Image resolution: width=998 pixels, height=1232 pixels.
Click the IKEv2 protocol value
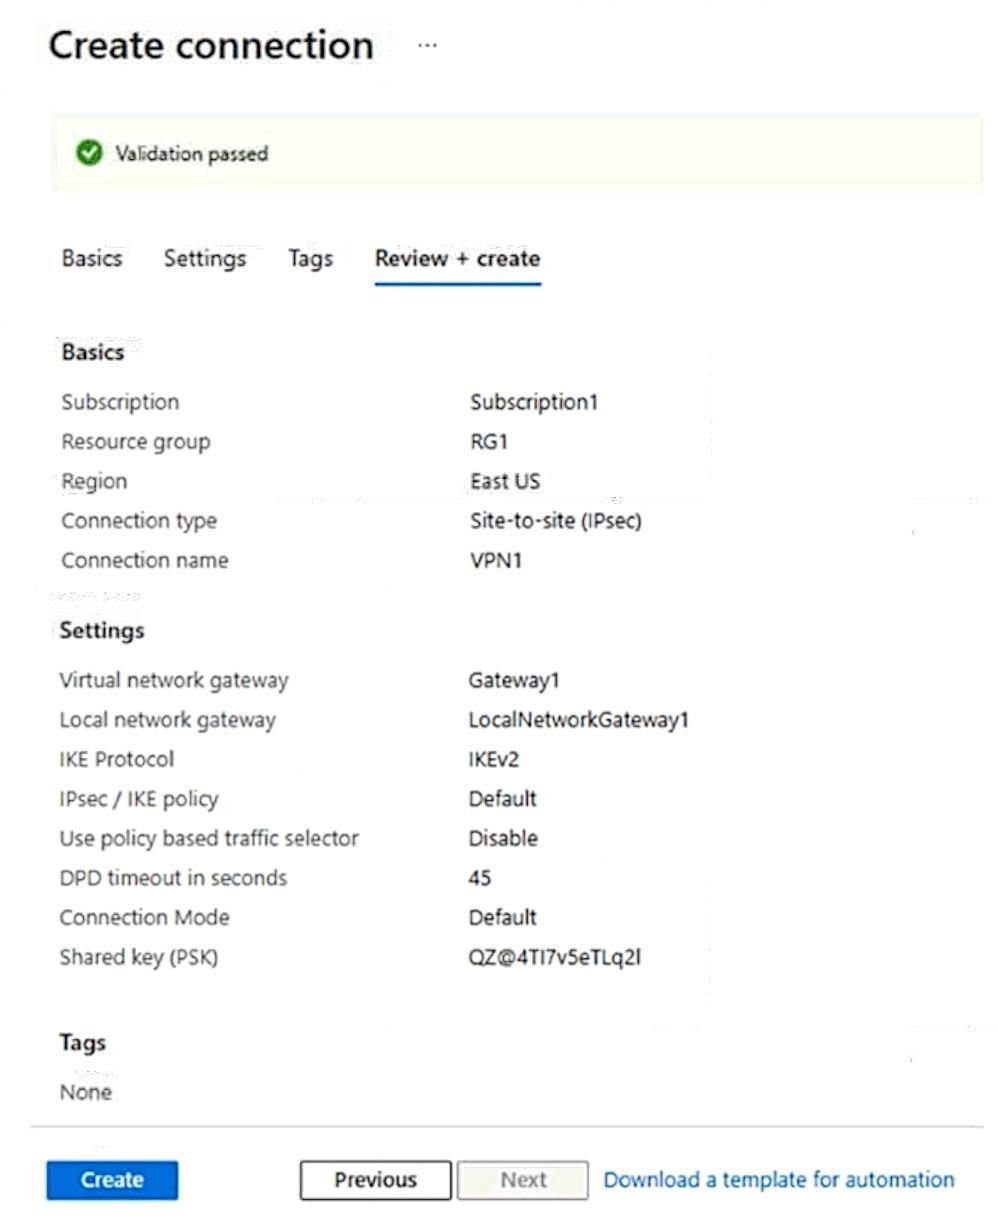pos(494,760)
